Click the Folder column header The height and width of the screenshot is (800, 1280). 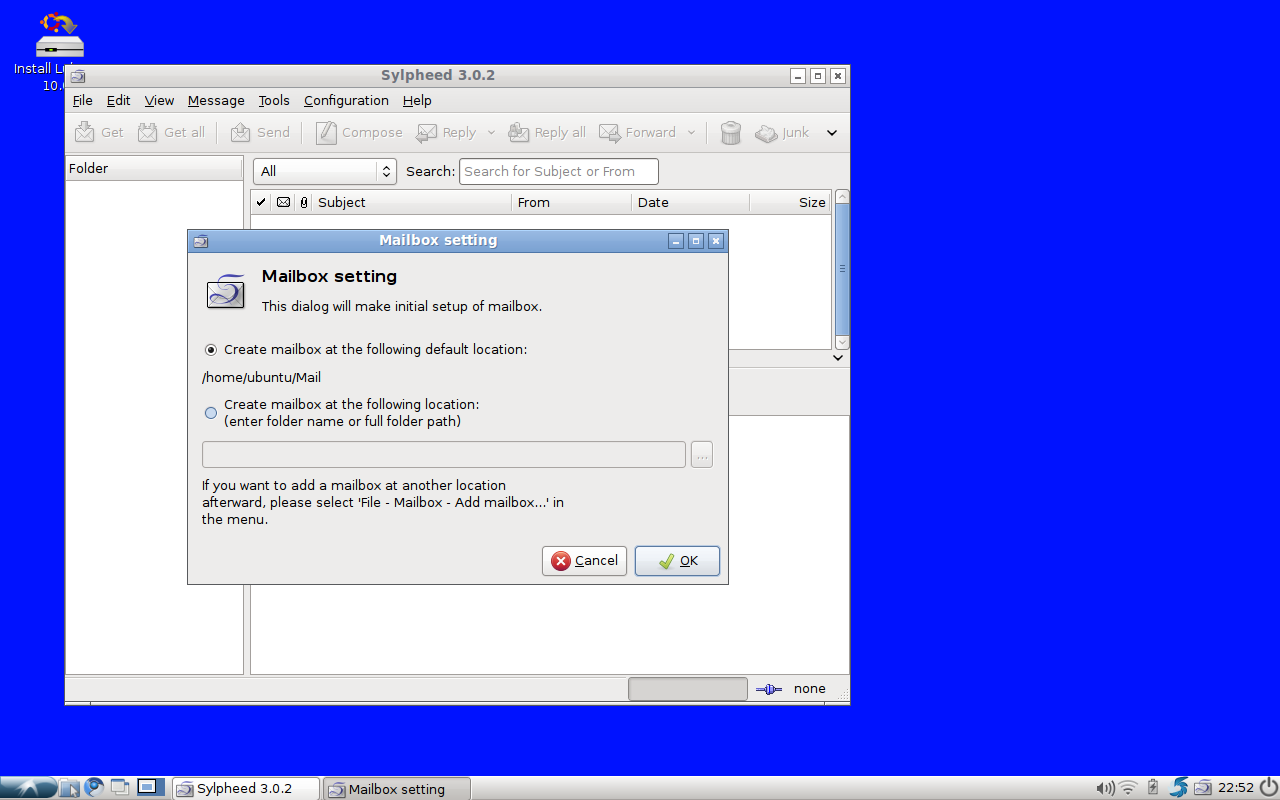(154, 168)
